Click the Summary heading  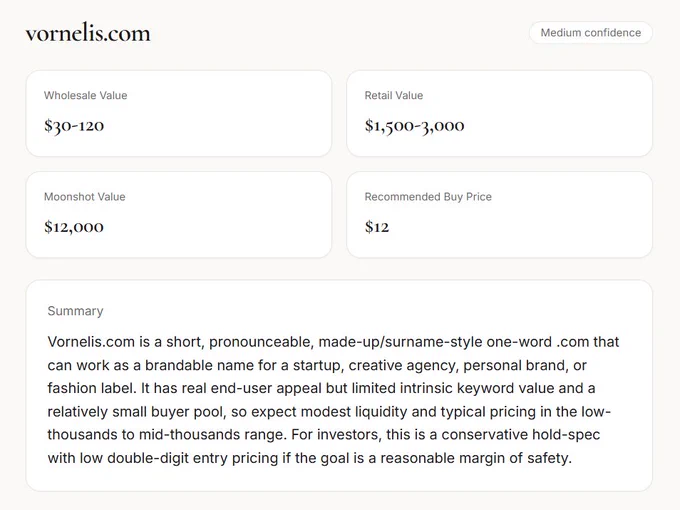pyautogui.click(x=75, y=311)
